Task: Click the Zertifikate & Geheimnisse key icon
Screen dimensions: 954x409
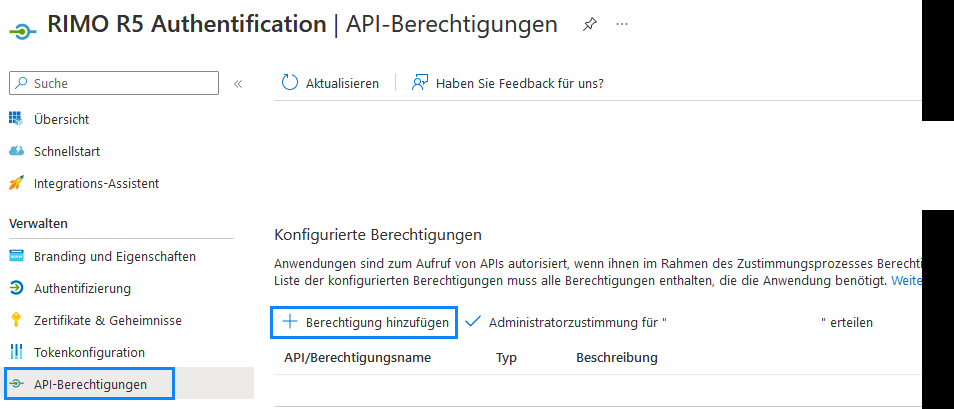Action: [16, 320]
